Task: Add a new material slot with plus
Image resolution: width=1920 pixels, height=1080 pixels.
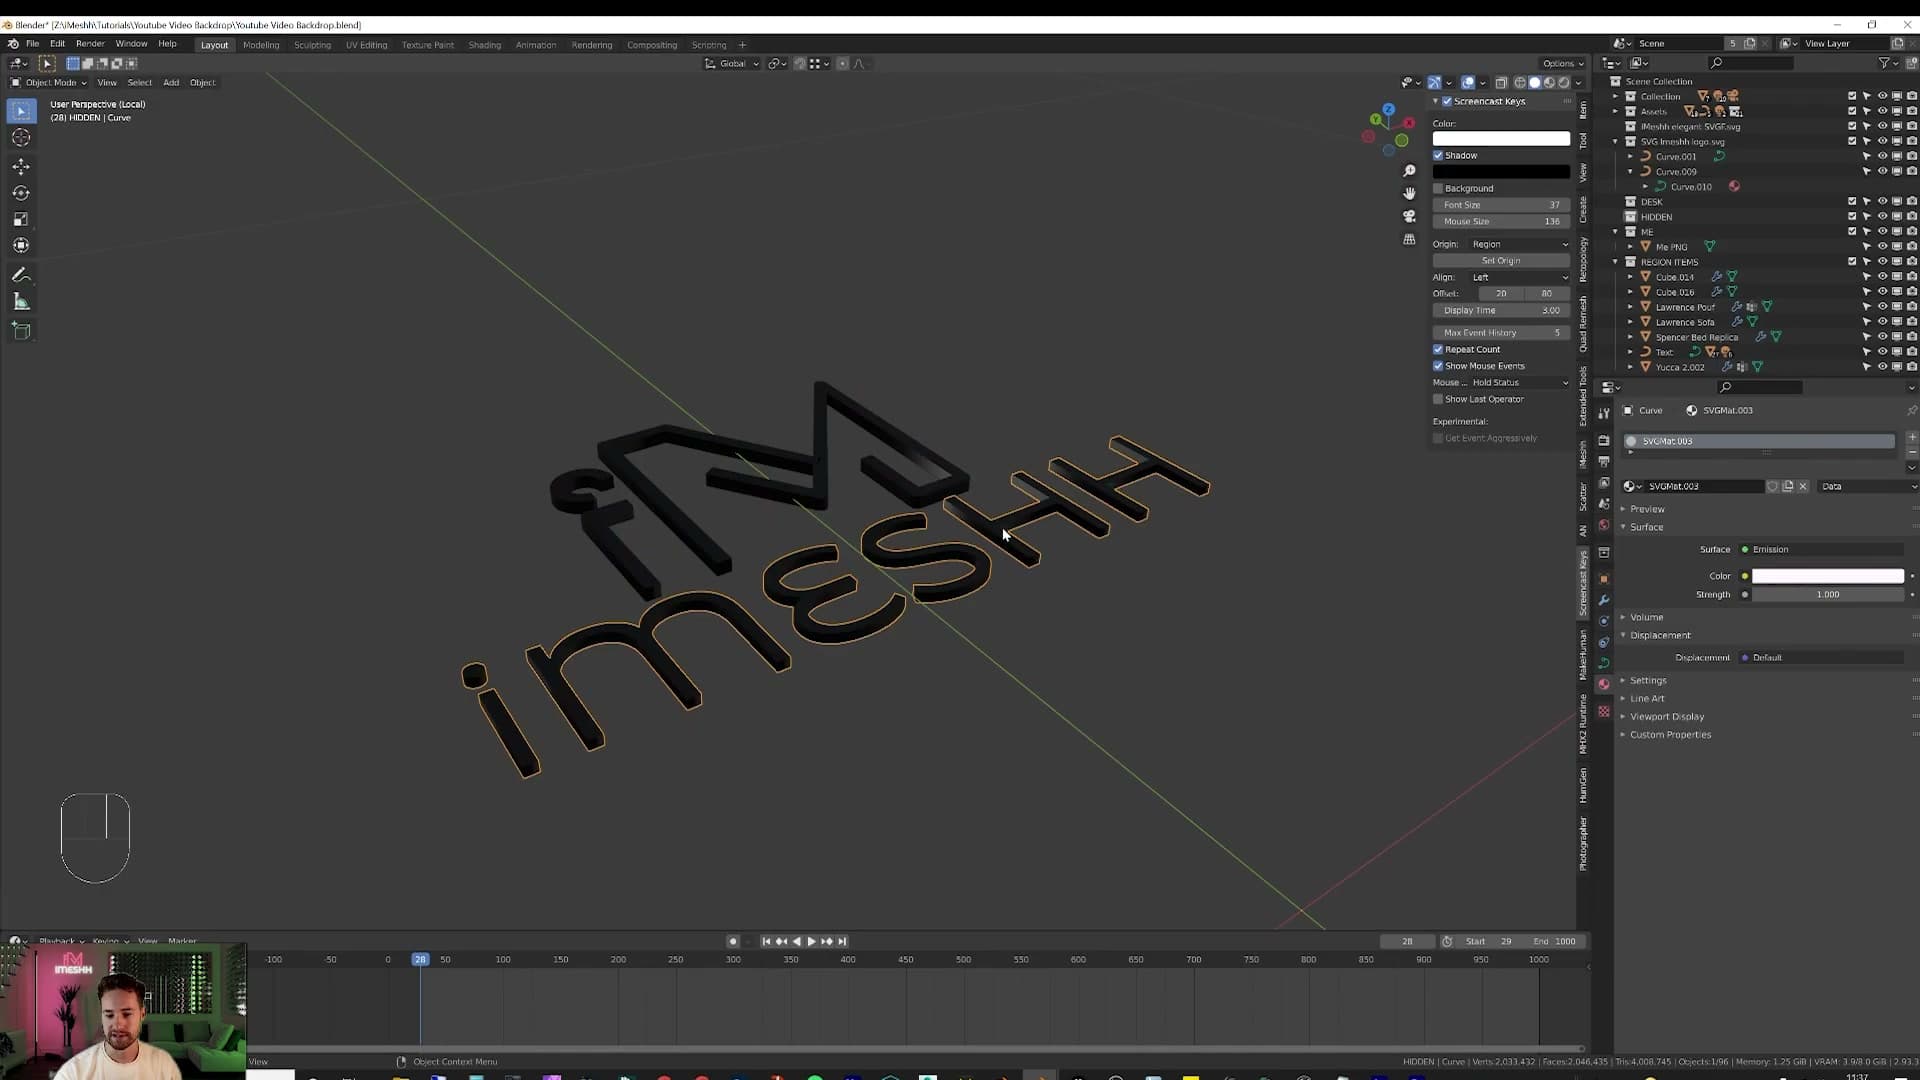Action: tap(1911, 437)
